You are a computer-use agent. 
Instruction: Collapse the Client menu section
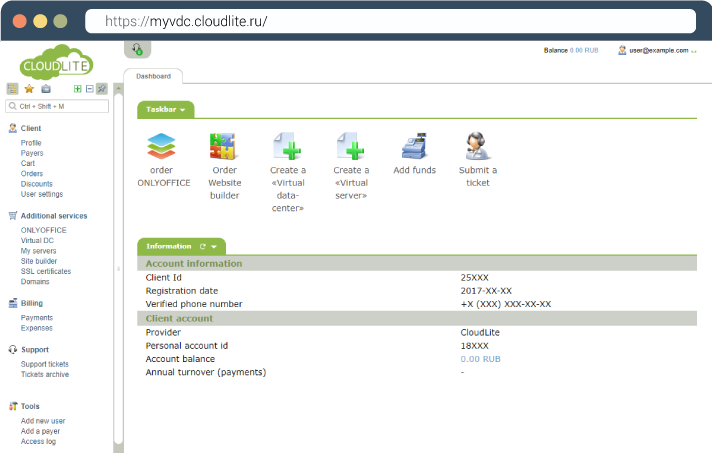(31, 128)
